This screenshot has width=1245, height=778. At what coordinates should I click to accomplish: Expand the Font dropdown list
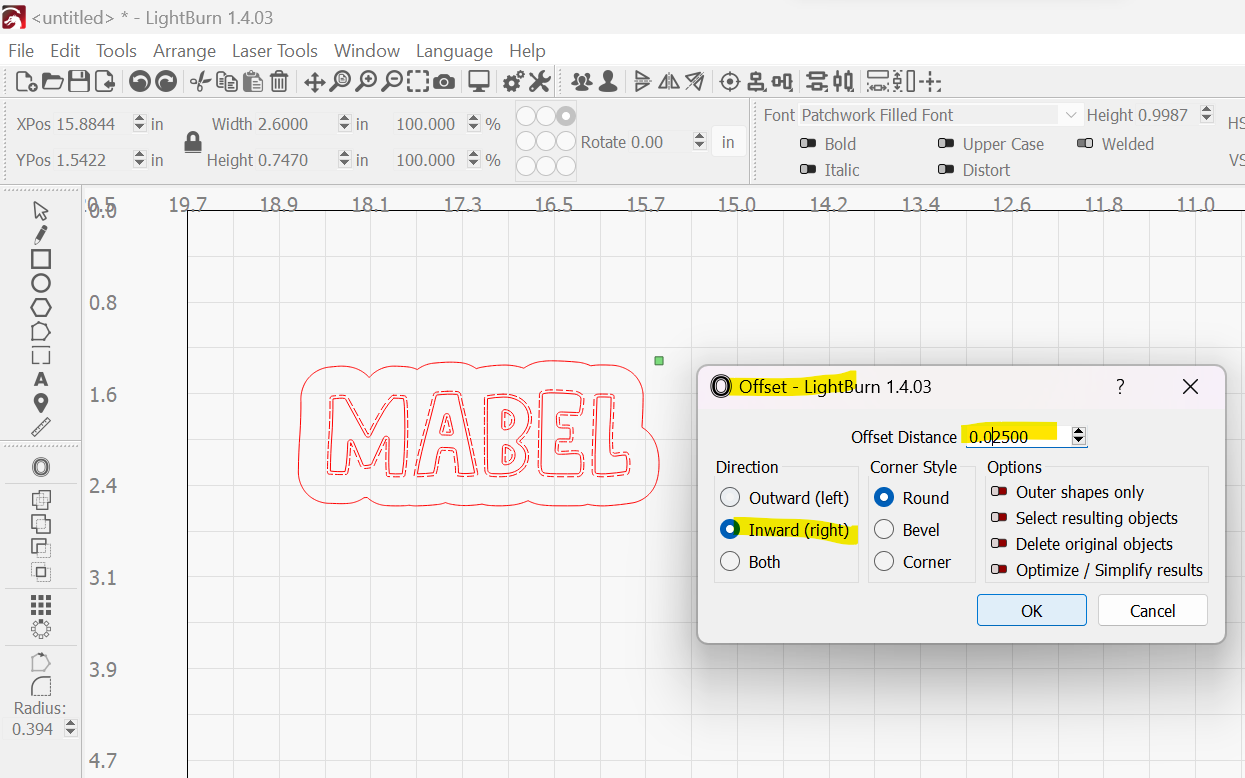(1071, 115)
